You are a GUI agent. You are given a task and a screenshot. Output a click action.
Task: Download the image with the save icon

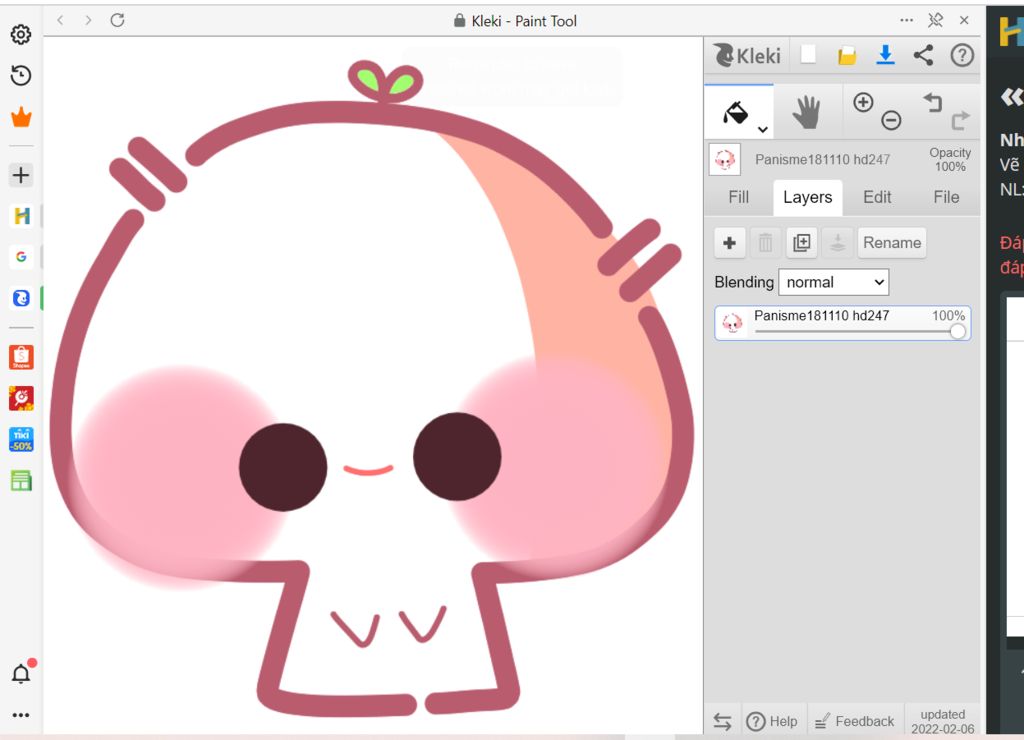[885, 55]
